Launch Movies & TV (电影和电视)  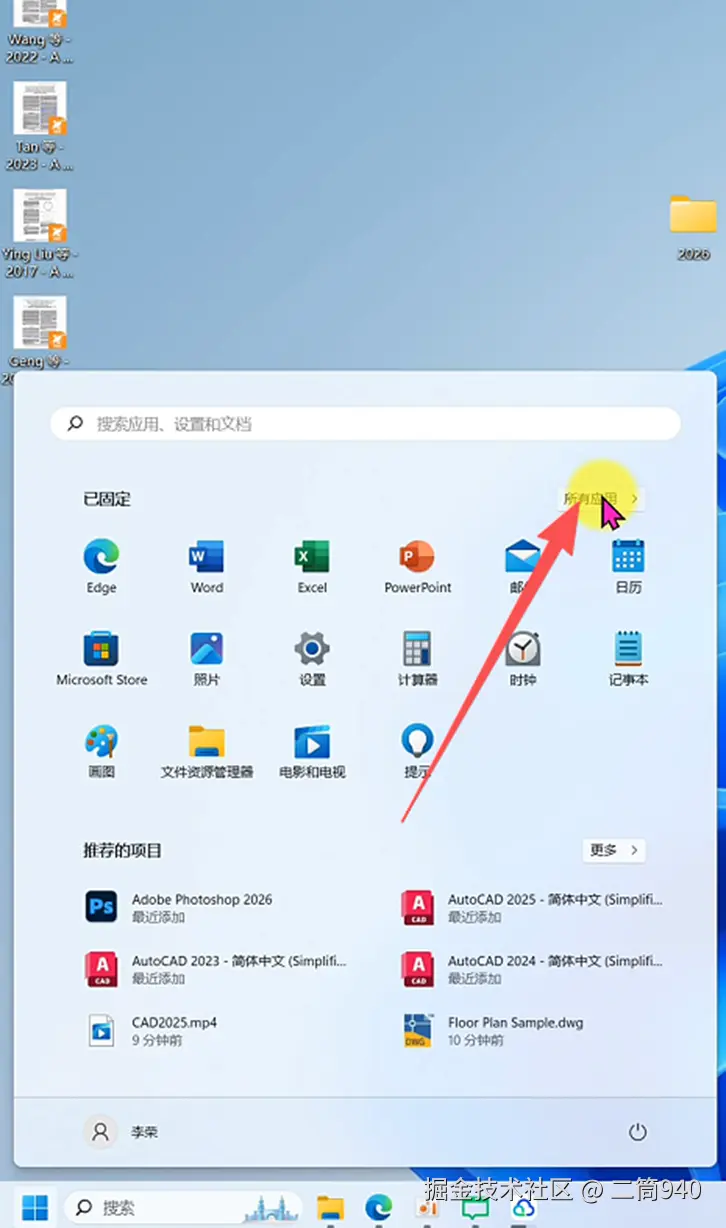(x=312, y=750)
